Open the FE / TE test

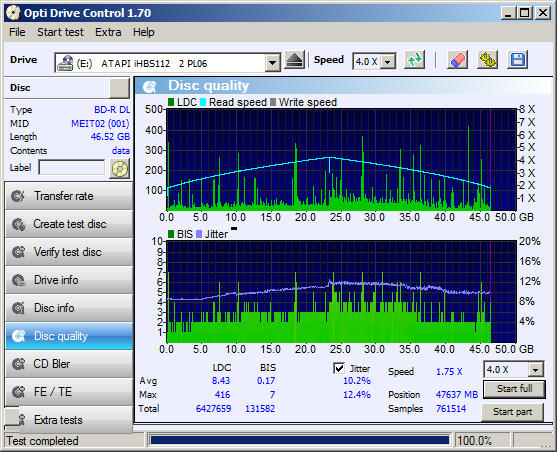(69, 392)
